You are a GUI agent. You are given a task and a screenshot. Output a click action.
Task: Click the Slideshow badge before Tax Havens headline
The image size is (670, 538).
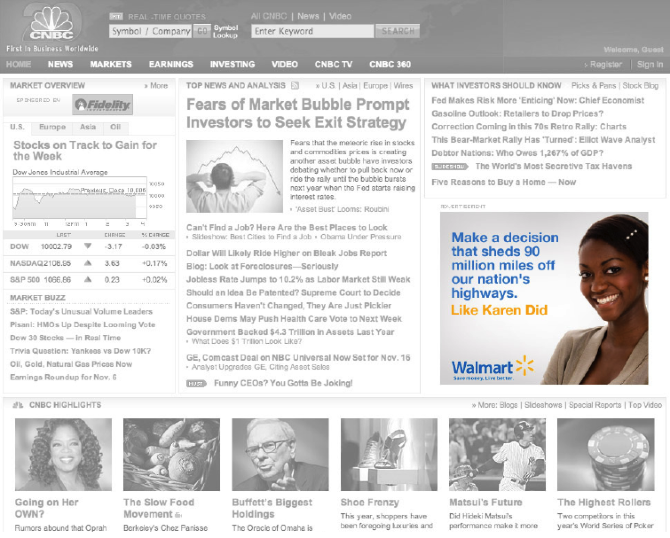pos(450,166)
